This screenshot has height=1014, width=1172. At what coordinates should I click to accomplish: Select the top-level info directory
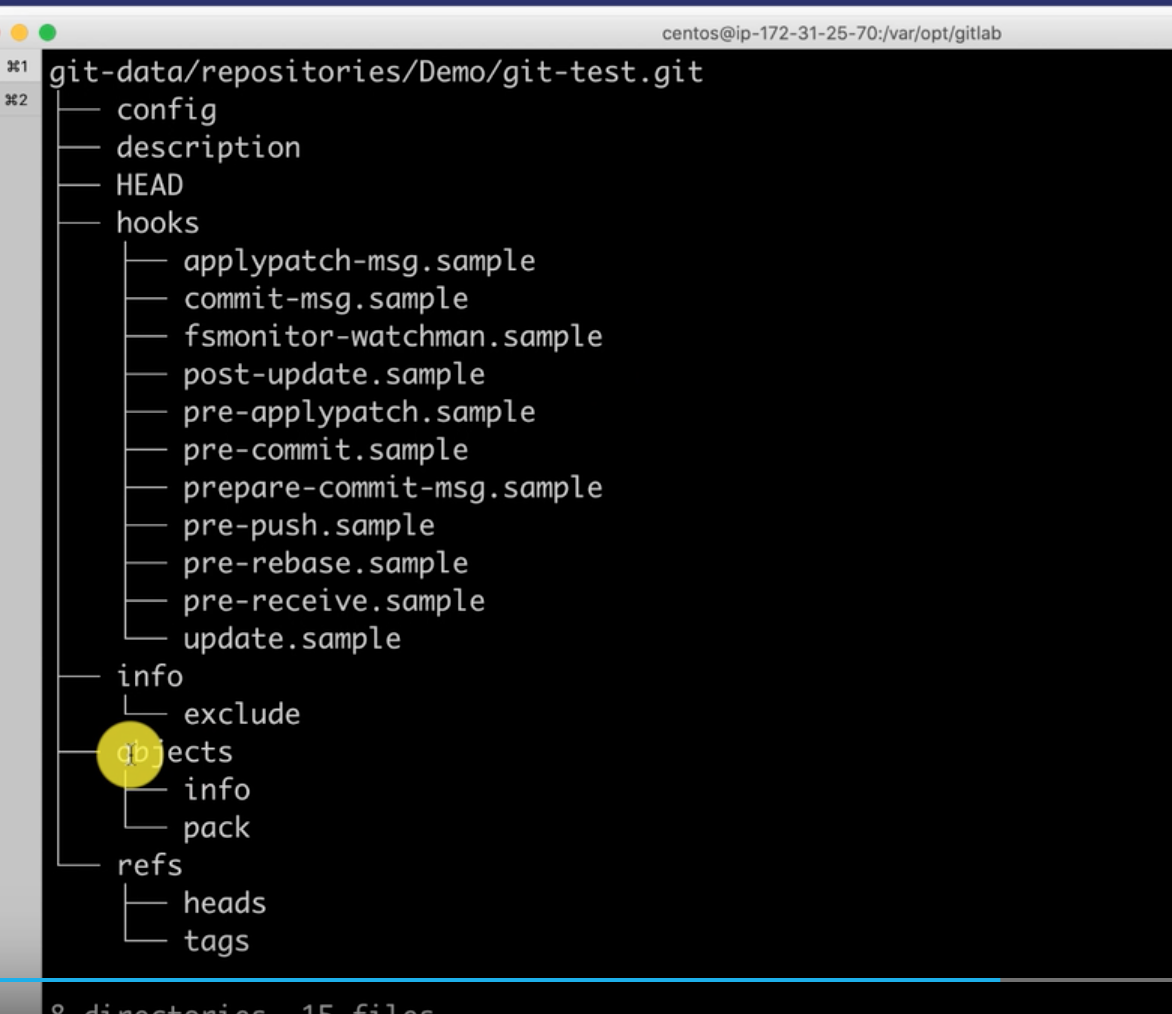[149, 676]
